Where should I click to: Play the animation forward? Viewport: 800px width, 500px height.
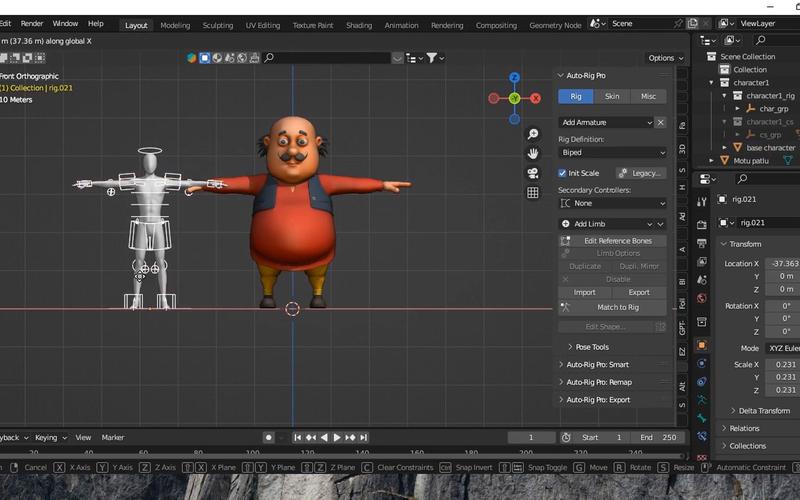click(x=337, y=437)
